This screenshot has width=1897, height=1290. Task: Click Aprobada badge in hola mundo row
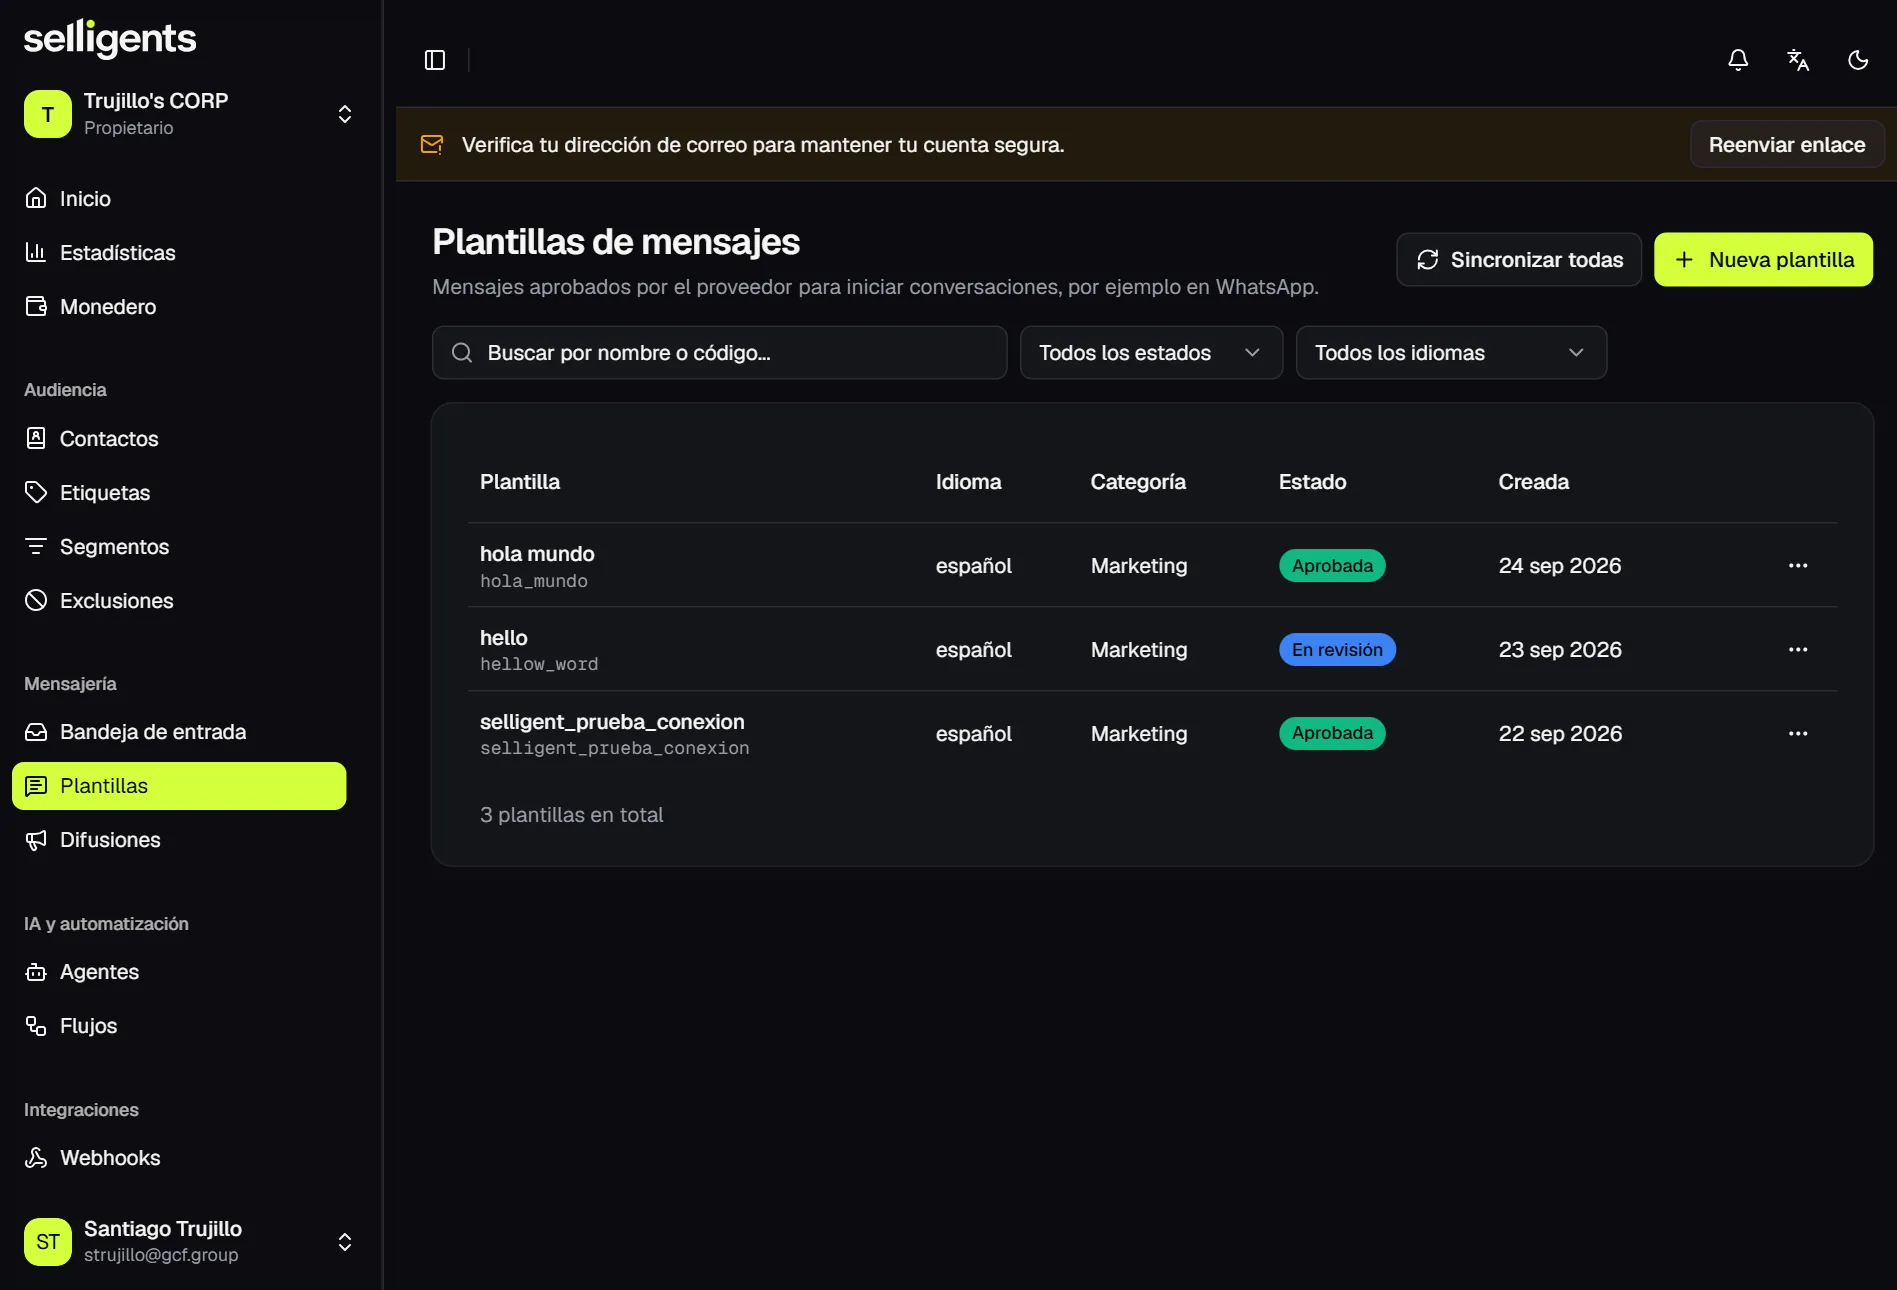click(1332, 566)
